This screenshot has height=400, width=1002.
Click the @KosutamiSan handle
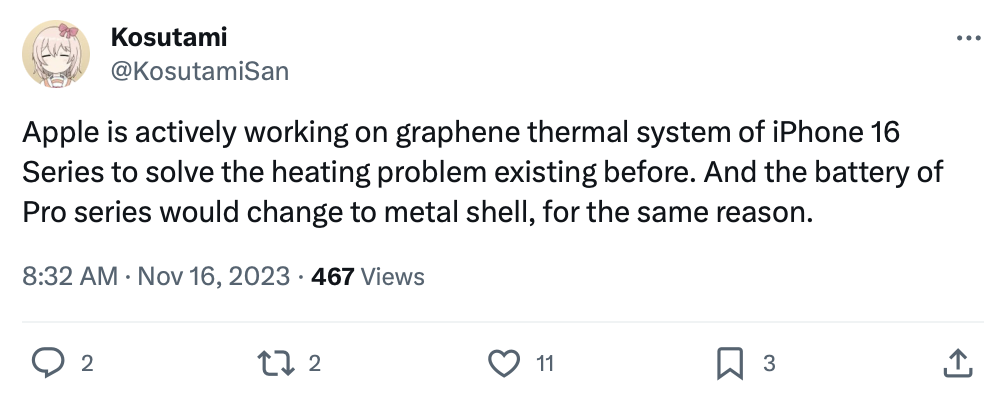click(199, 73)
